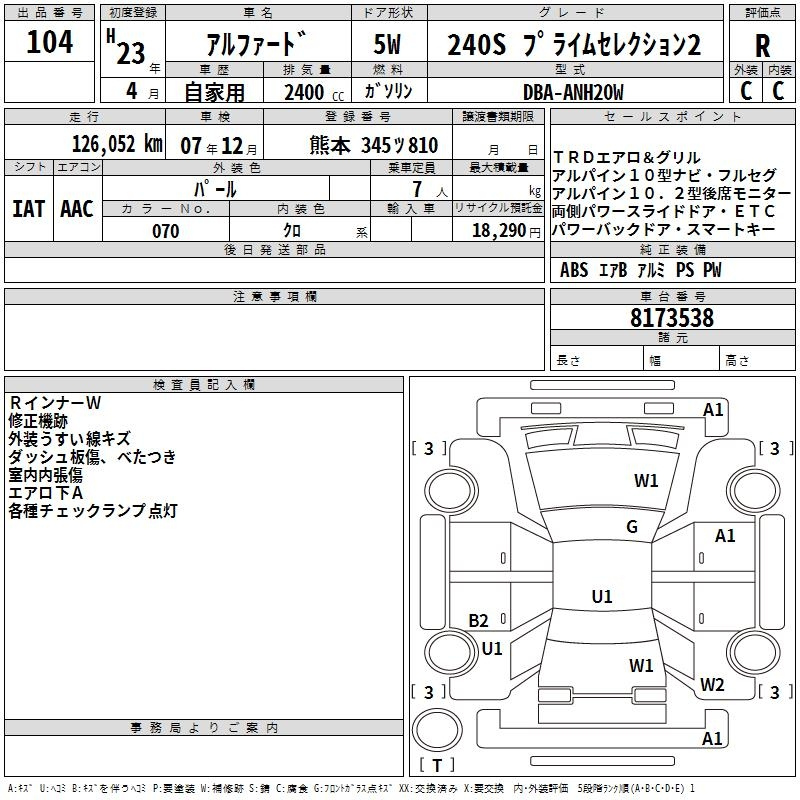Click inspection expiry 07年12月
800x800 pixels.
click(x=219, y=146)
